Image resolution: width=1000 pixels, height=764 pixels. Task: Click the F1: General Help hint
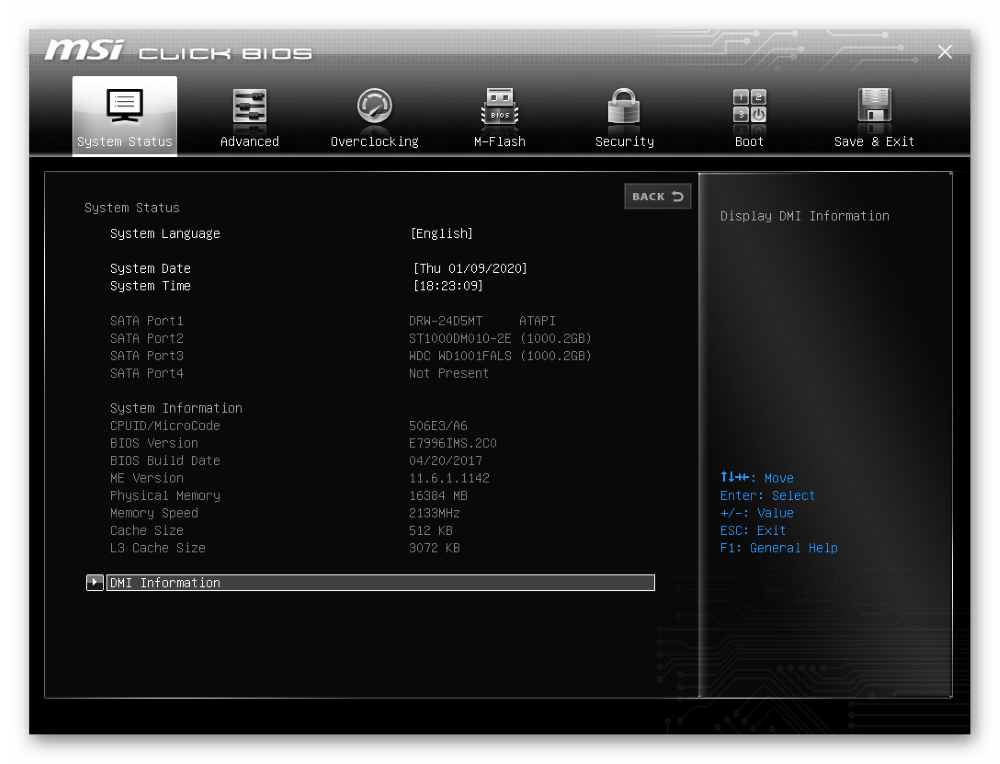click(778, 548)
